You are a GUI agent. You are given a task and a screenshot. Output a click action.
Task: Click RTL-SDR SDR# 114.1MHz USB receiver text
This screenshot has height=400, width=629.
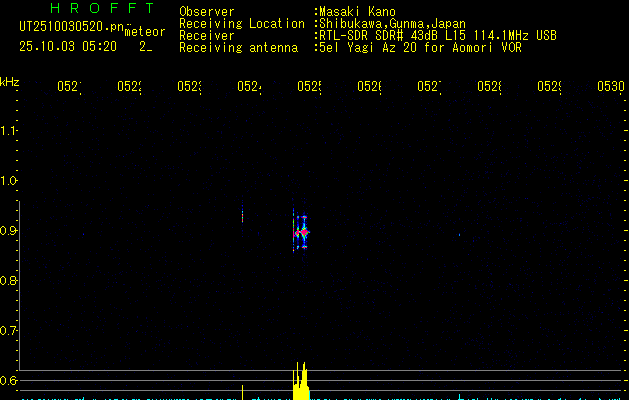click(438, 36)
